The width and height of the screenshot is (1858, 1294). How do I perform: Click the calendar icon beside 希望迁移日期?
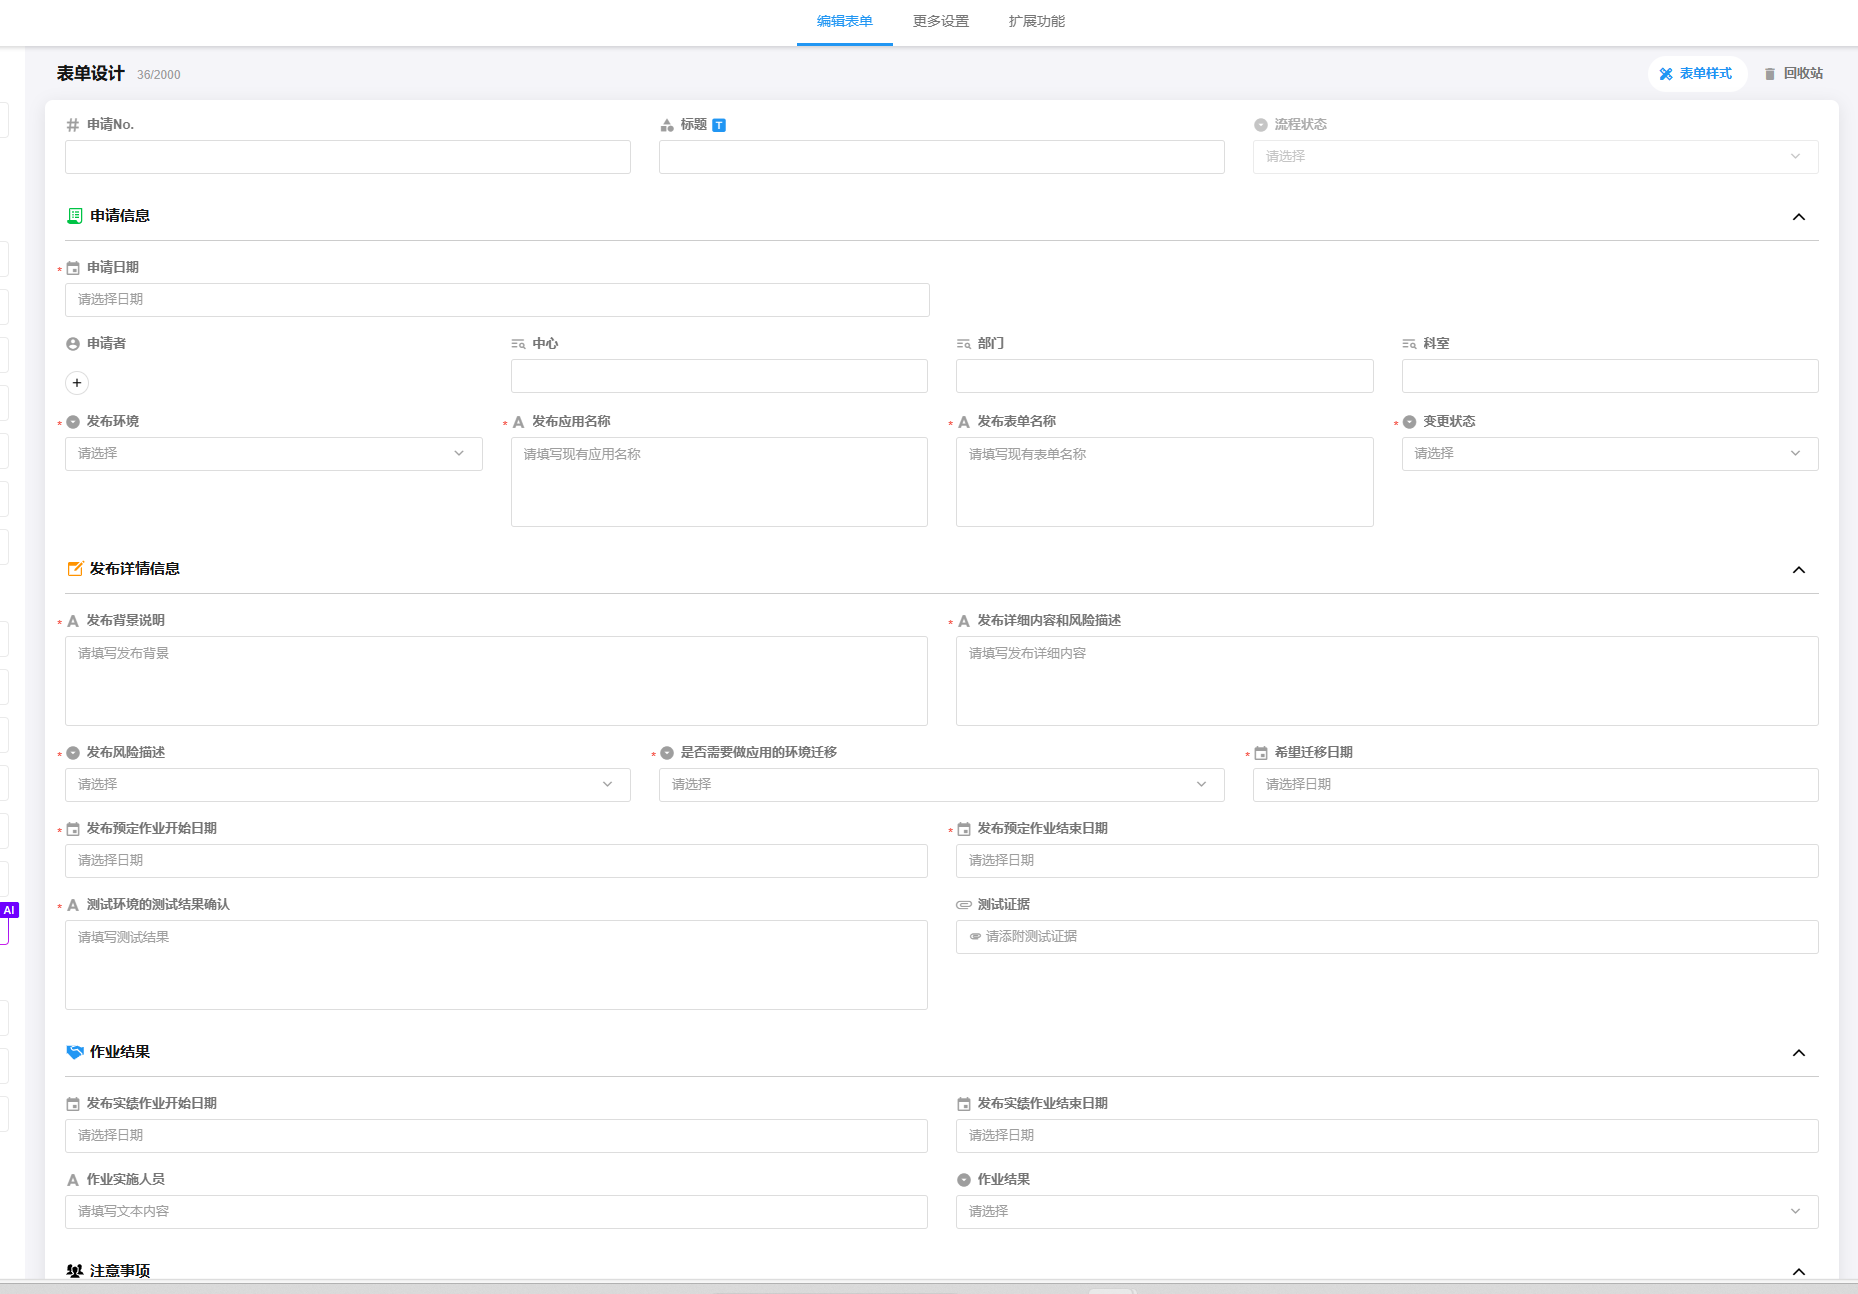(1261, 753)
